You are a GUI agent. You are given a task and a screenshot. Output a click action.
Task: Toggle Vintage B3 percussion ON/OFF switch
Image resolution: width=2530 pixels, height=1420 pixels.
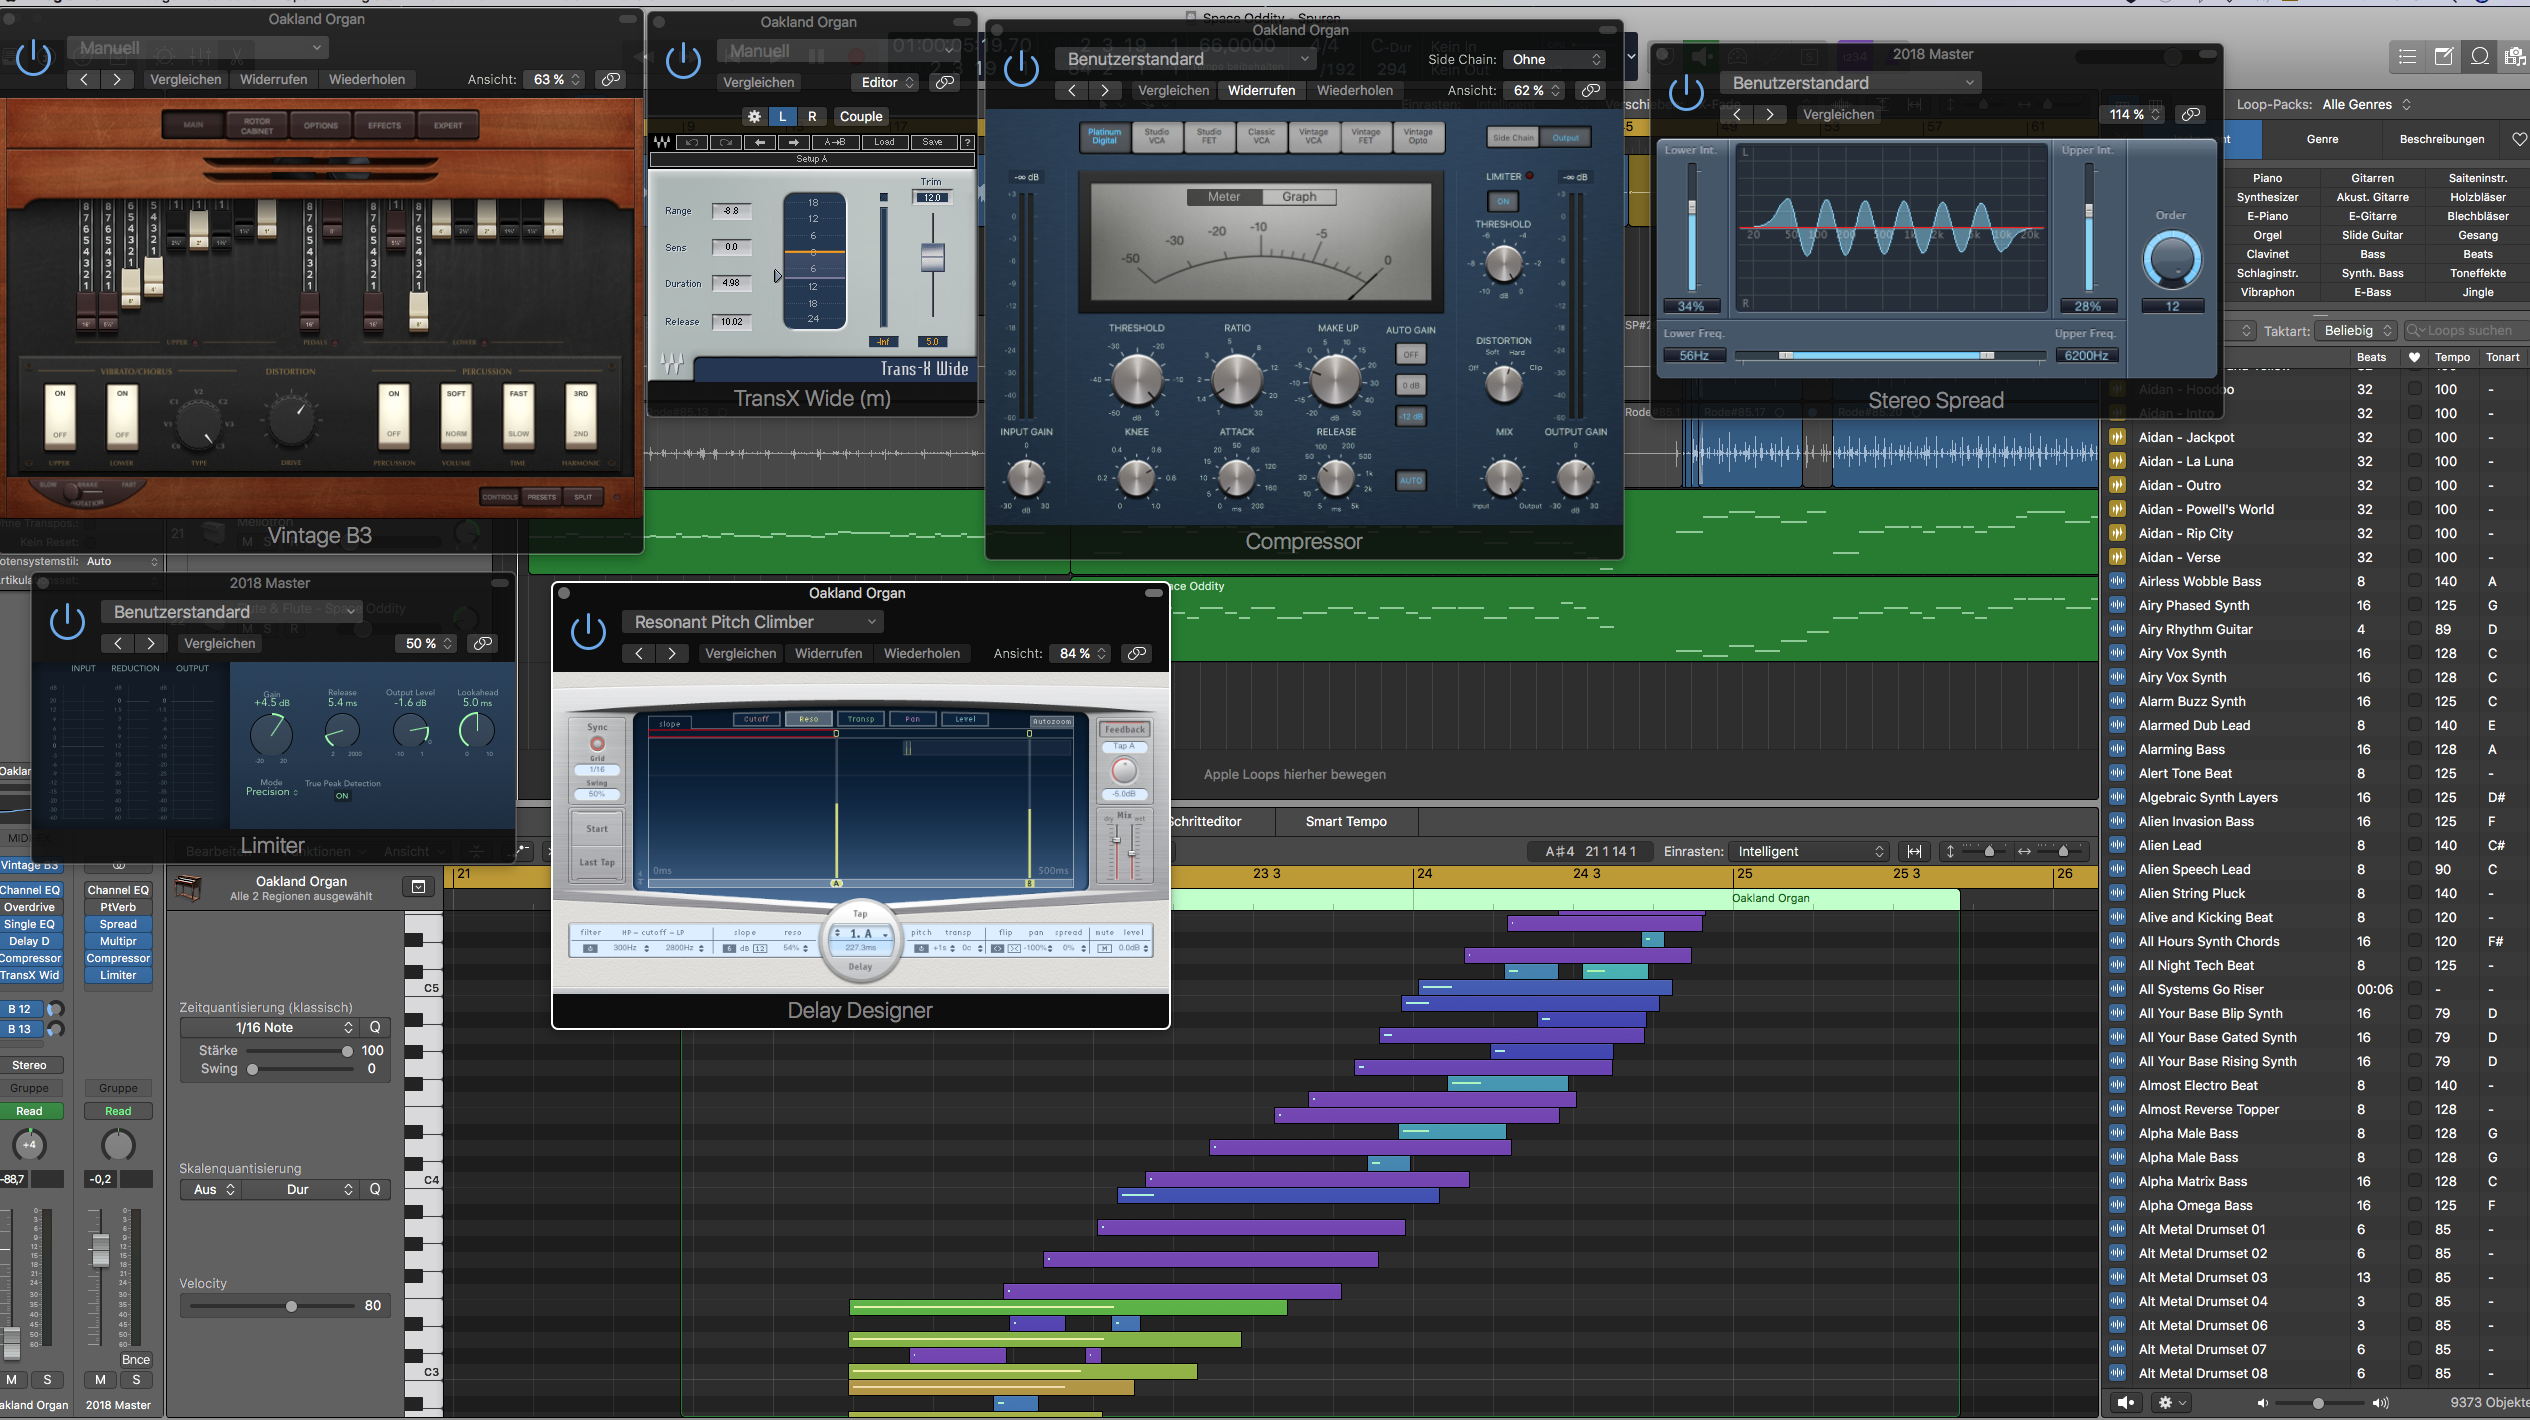pos(394,415)
